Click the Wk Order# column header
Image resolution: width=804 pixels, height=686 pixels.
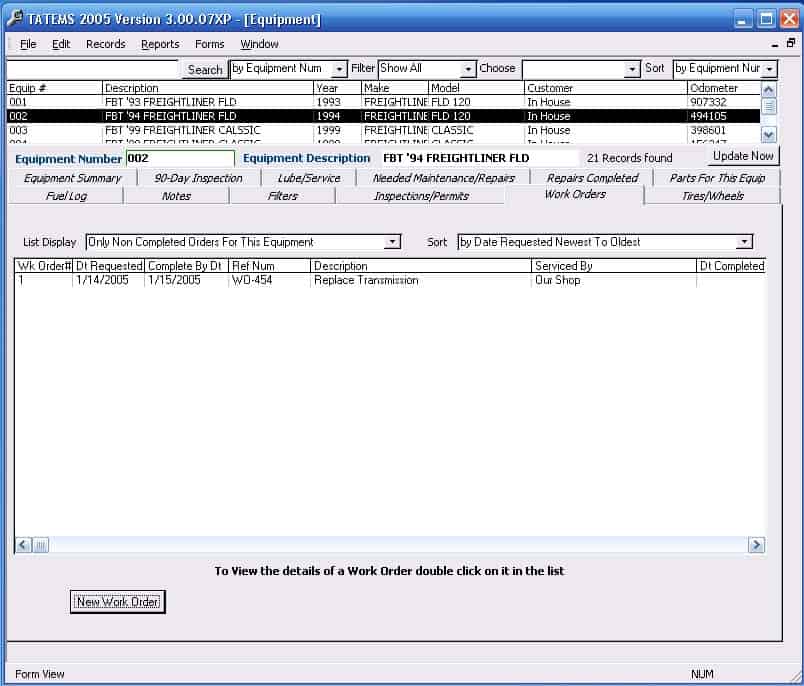coord(44,266)
